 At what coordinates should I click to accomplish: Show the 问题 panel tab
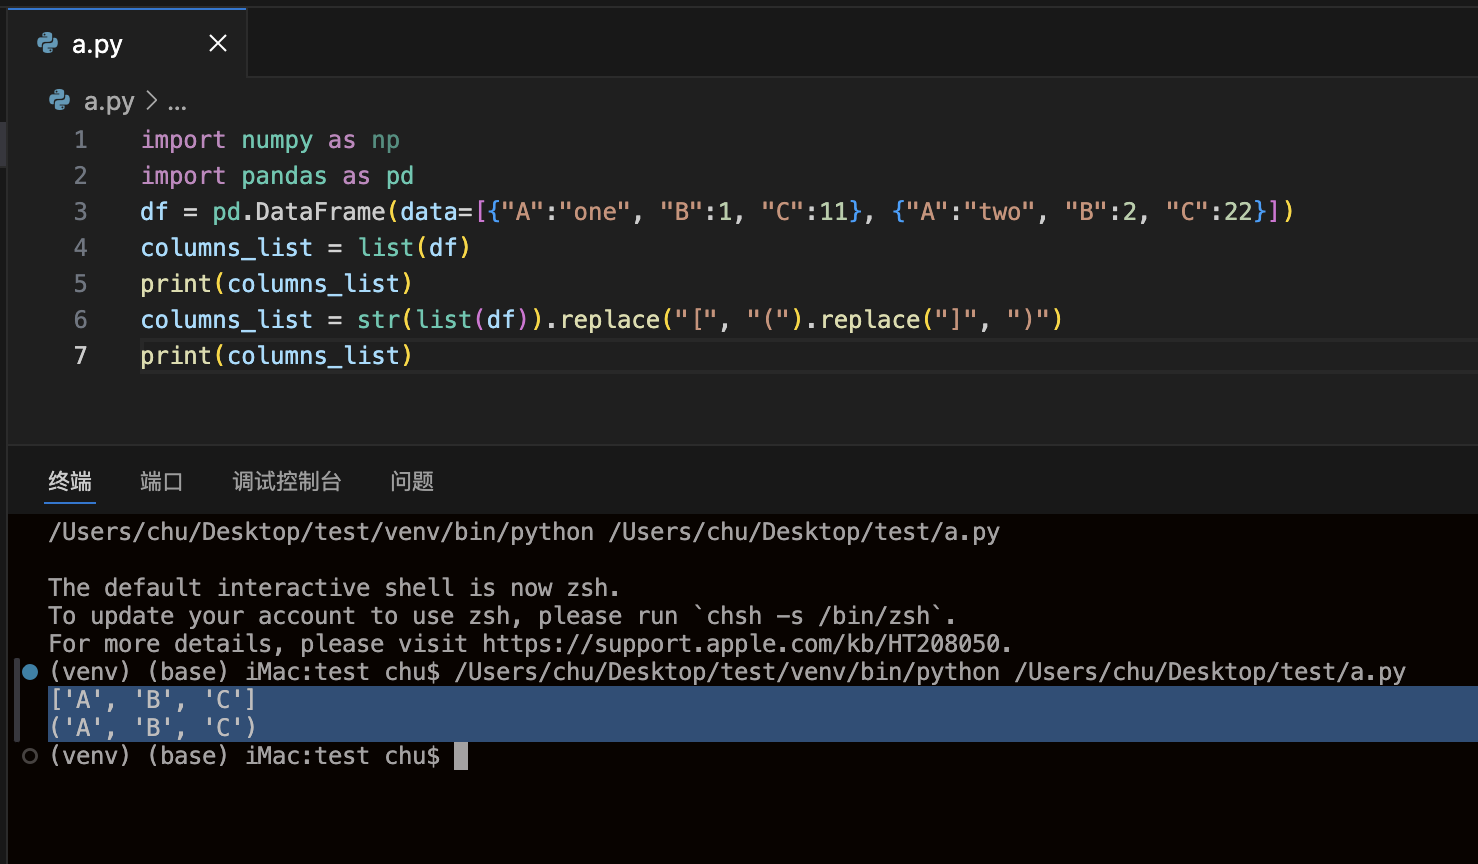coord(412,482)
